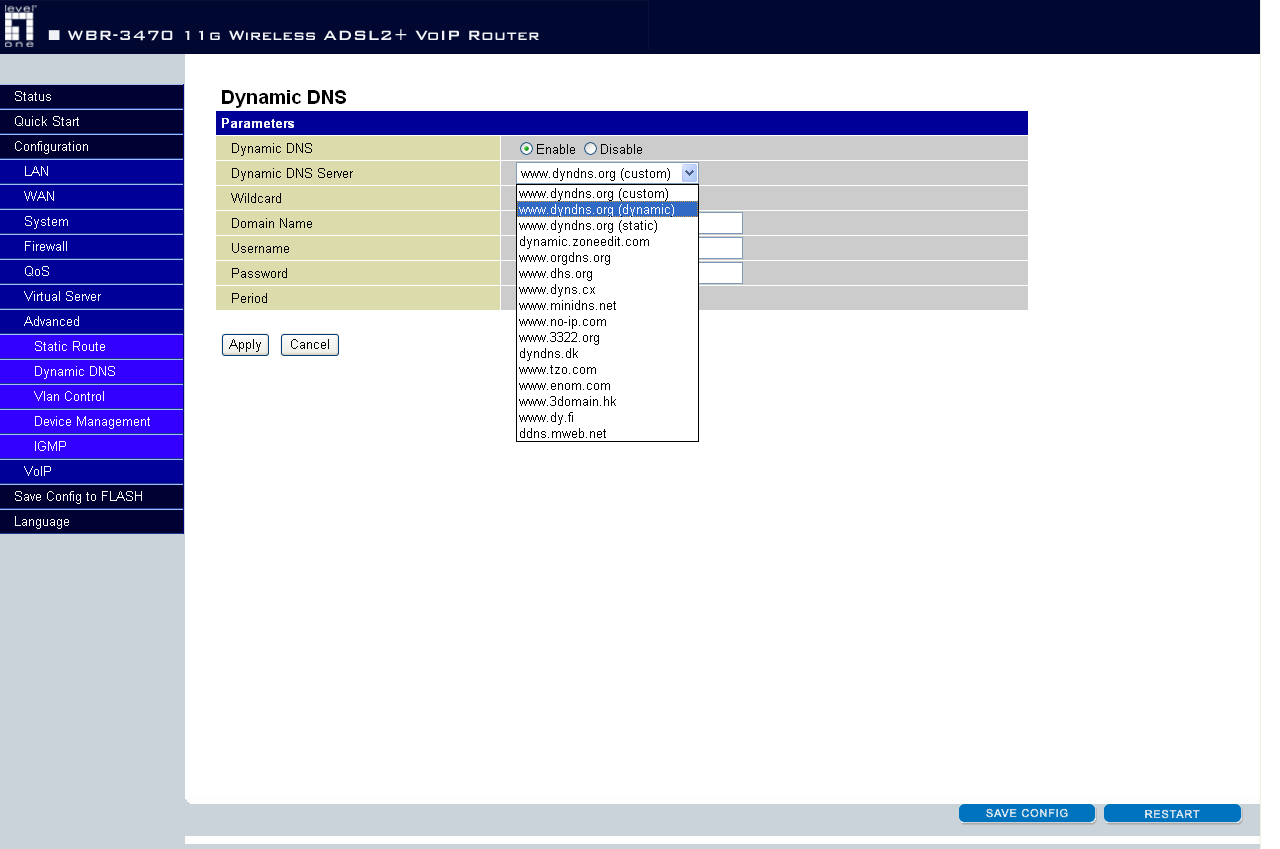Viewport: 1280px width, 849px height.
Task: Open VoIP settings
Action: click(x=92, y=471)
